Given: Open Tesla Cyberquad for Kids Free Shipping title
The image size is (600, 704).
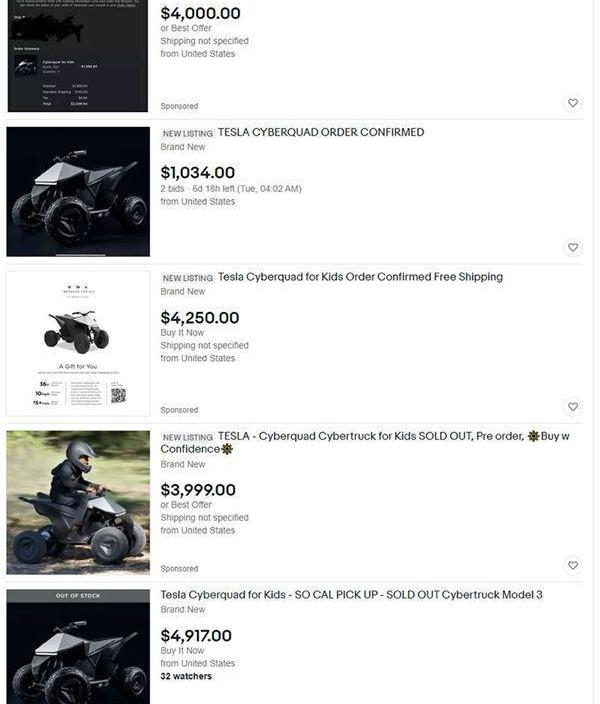Looking at the screenshot, I should pyautogui.click(x=360, y=277).
